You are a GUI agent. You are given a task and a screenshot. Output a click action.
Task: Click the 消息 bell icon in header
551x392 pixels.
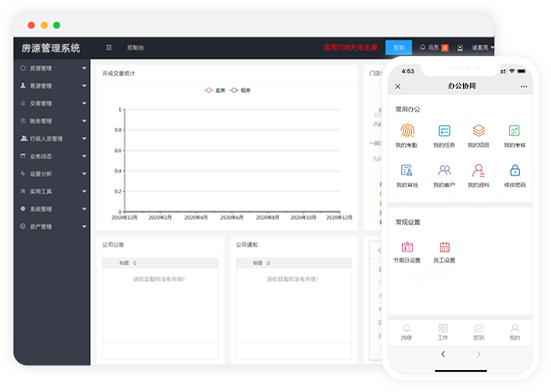[423, 47]
